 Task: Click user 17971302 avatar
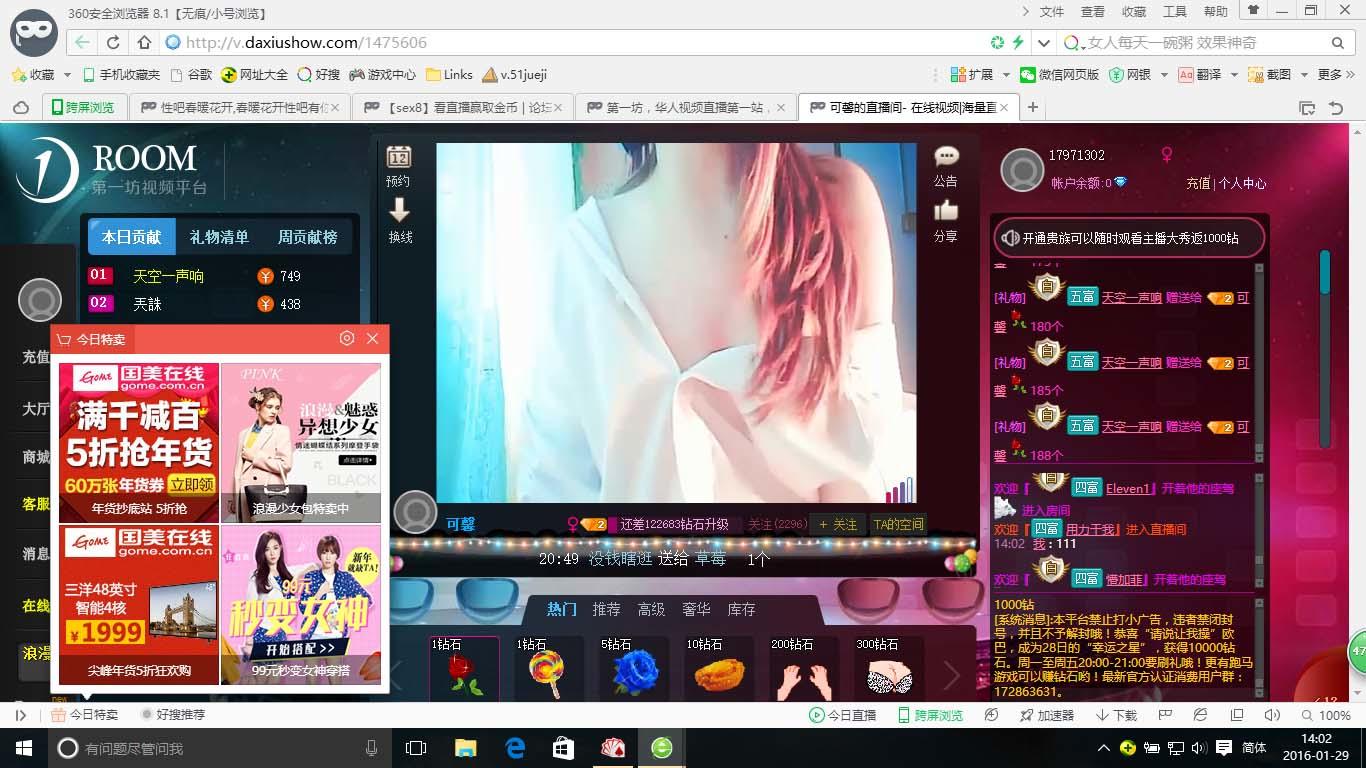[1022, 171]
